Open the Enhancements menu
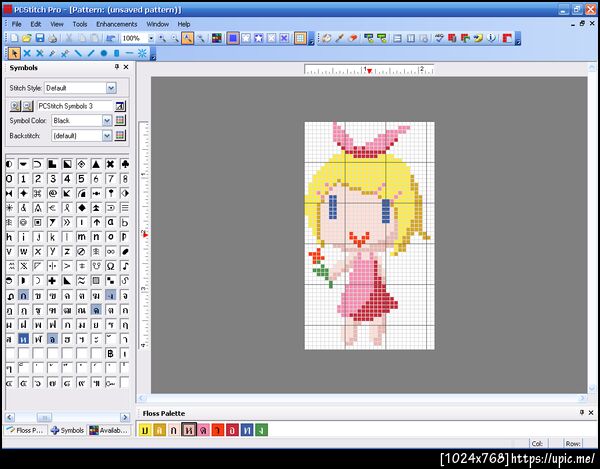Image resolution: width=600 pixels, height=469 pixels. (x=116, y=23)
